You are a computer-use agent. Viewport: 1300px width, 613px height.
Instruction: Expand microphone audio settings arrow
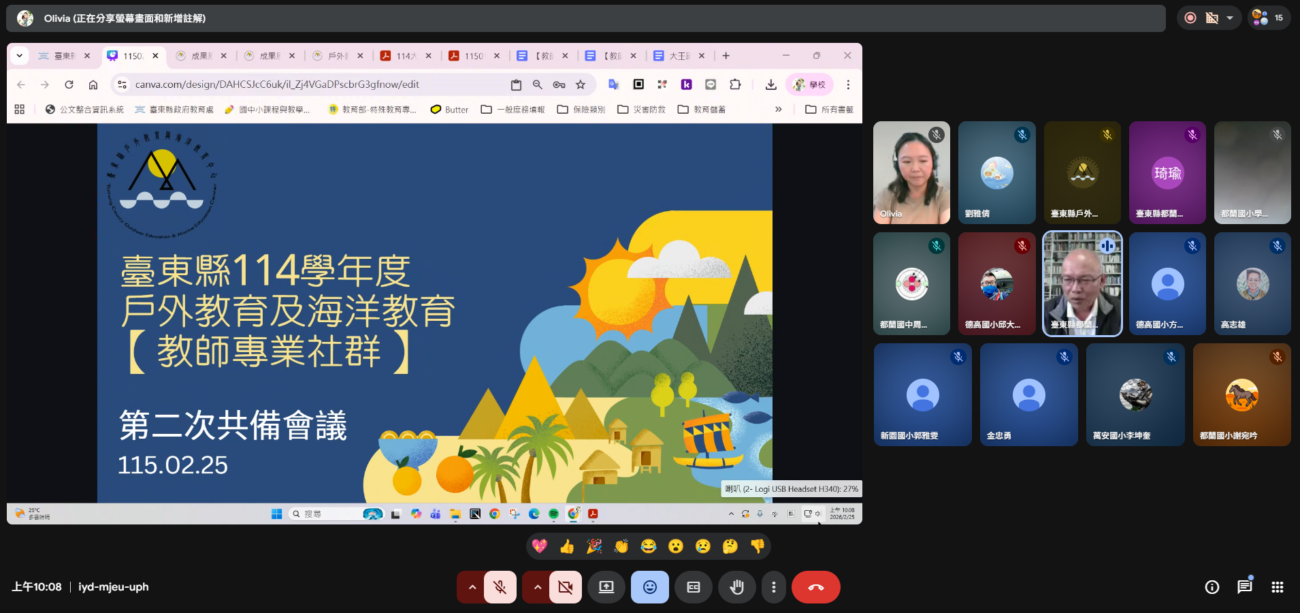coord(471,587)
